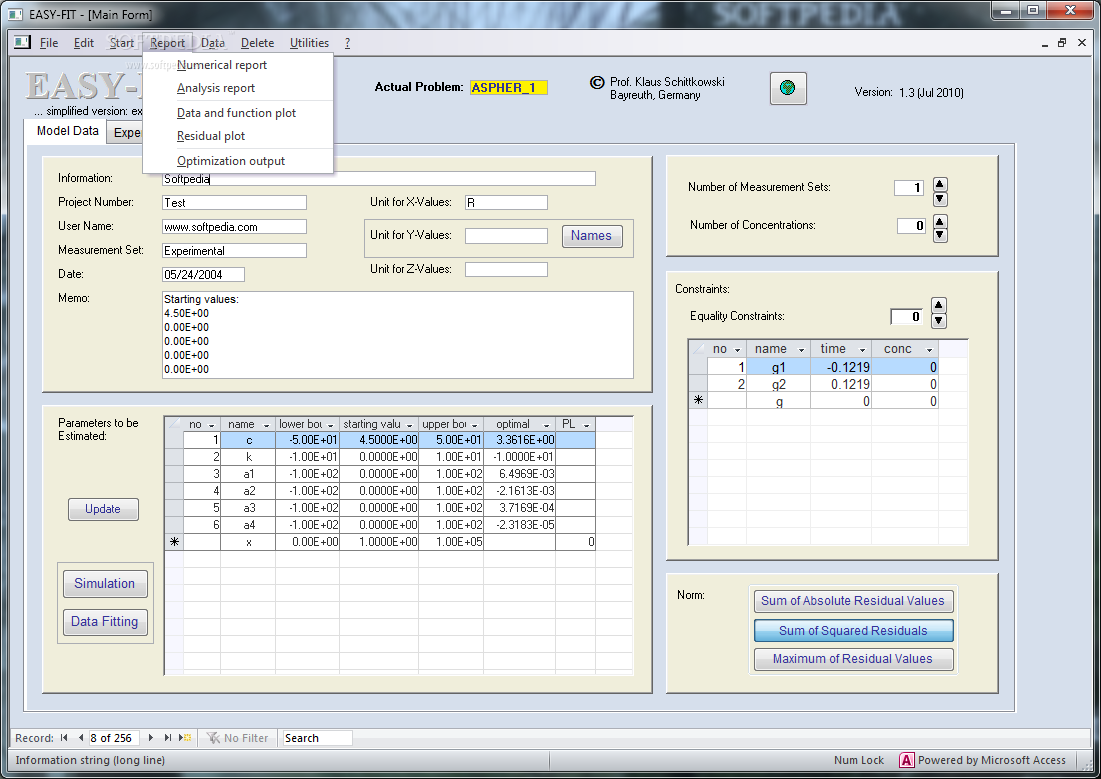Click the form icon in the menu bar

(22, 42)
